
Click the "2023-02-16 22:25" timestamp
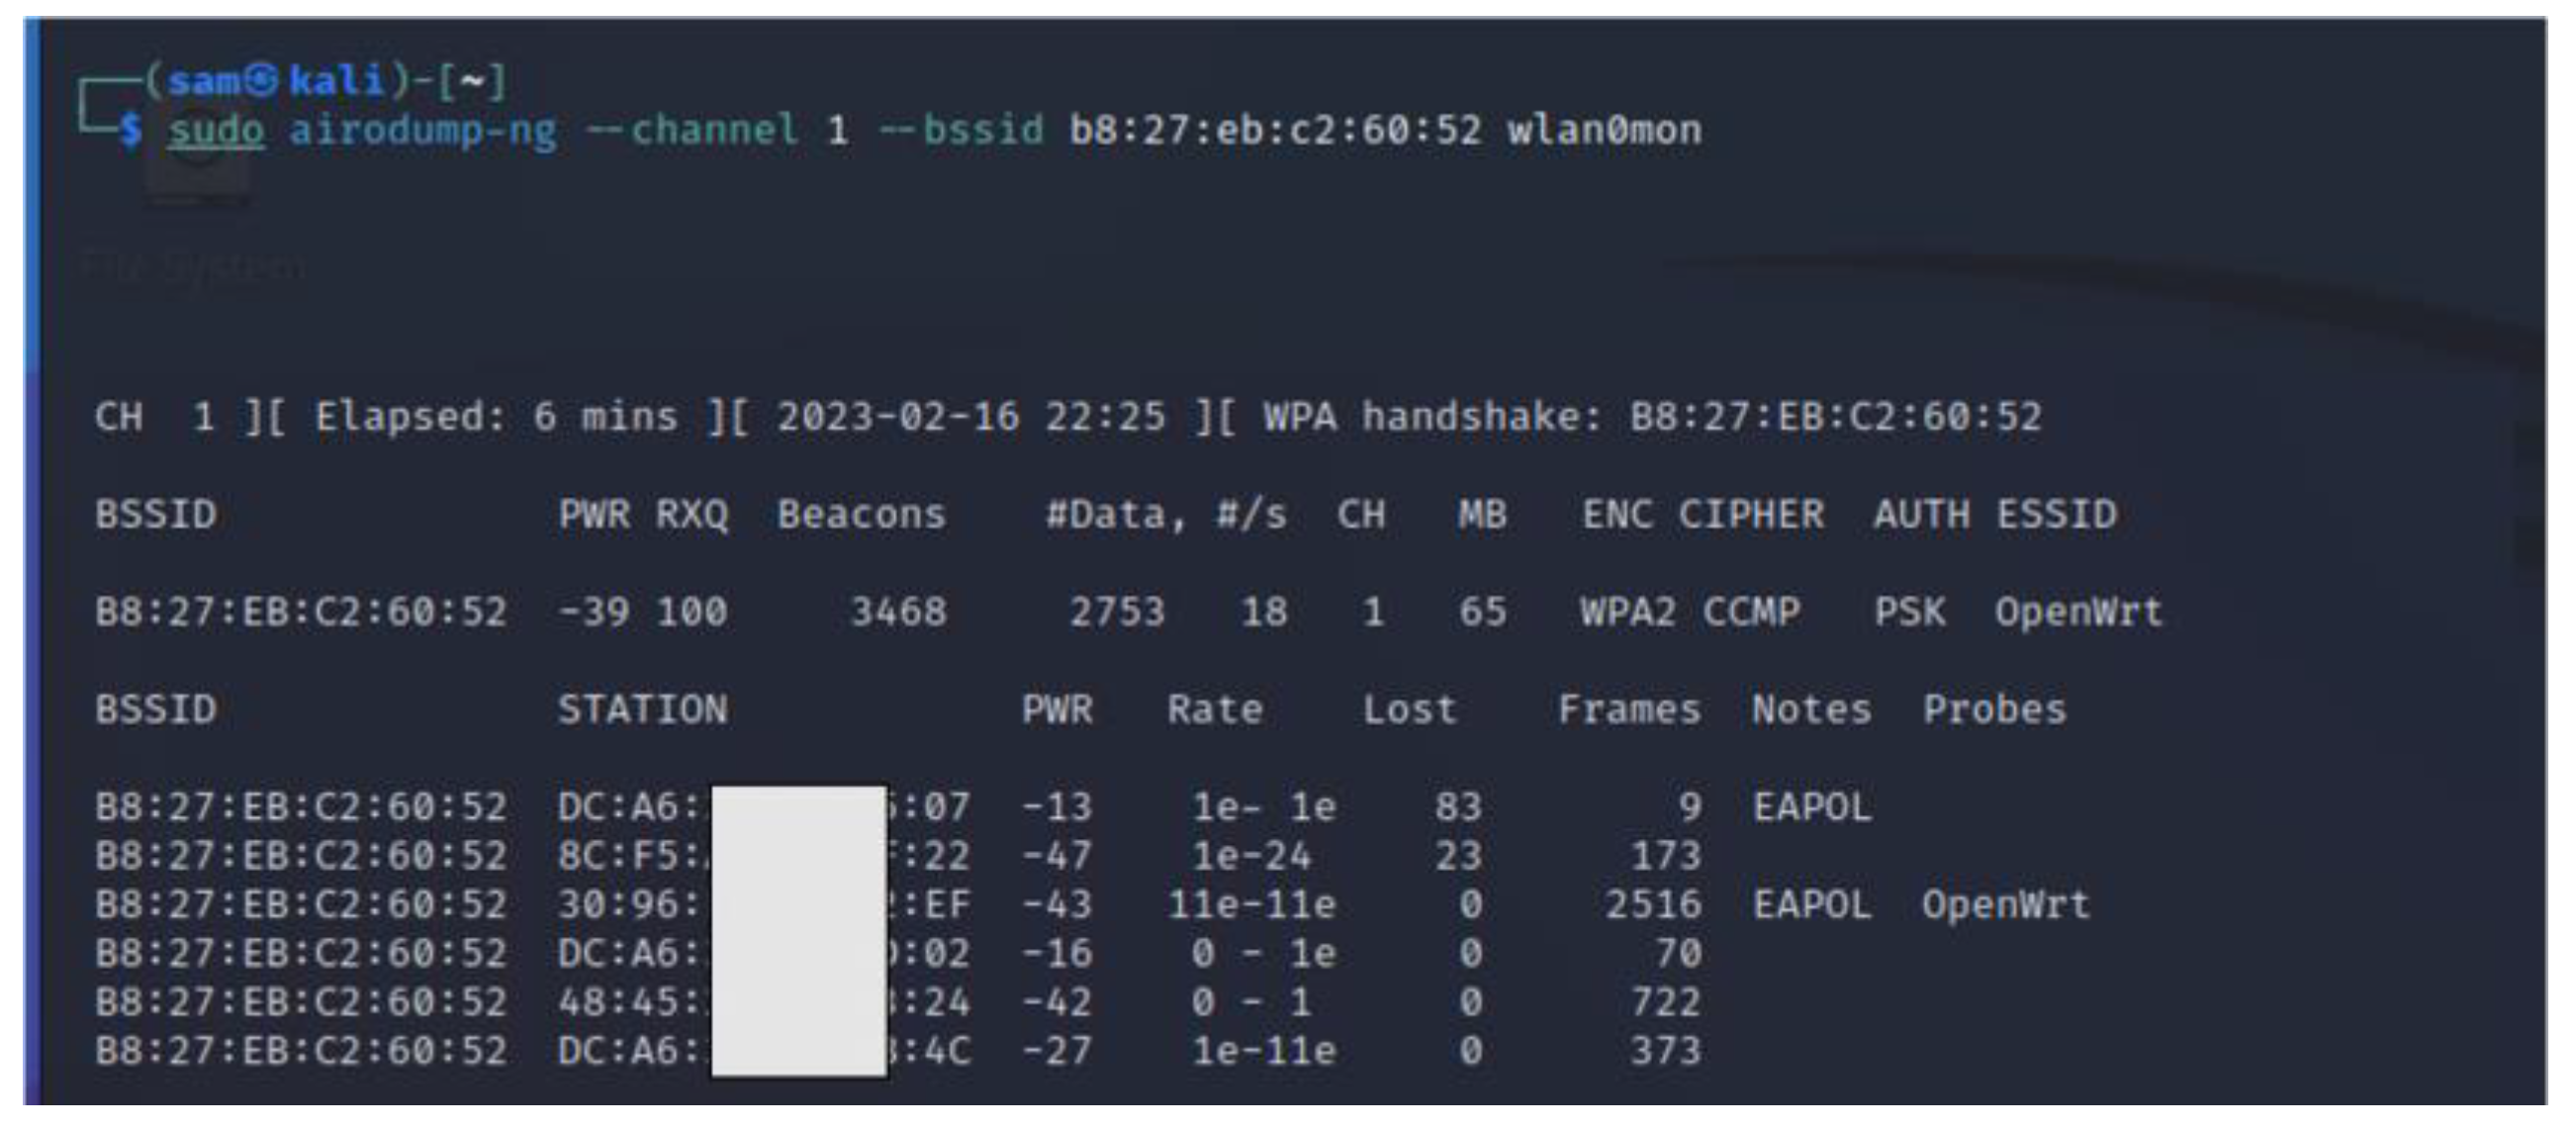coord(971,417)
